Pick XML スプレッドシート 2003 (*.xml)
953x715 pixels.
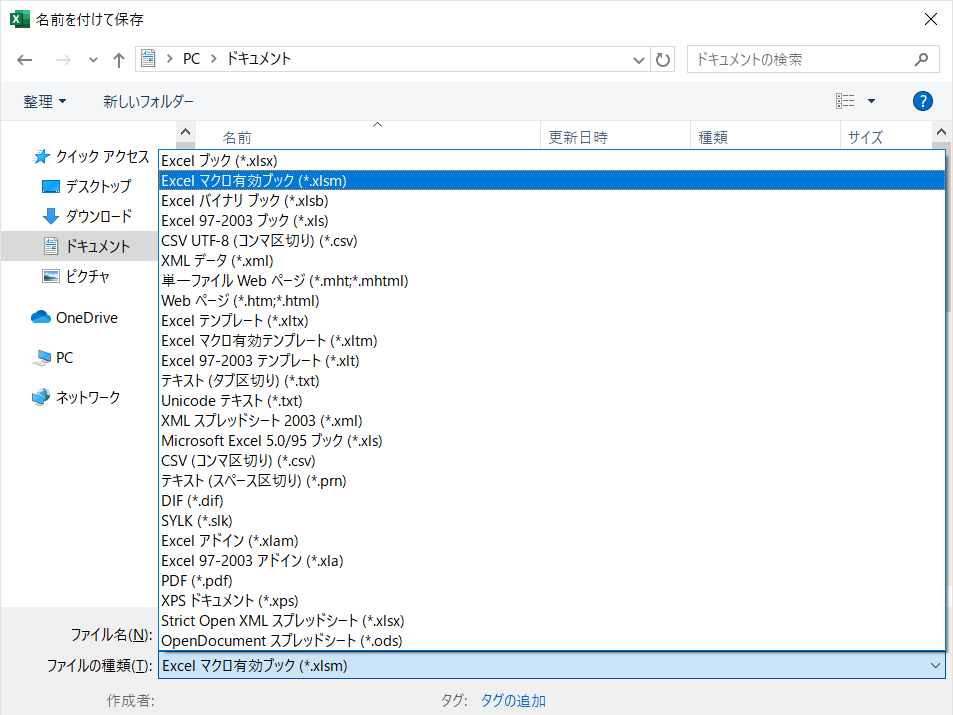click(552, 421)
